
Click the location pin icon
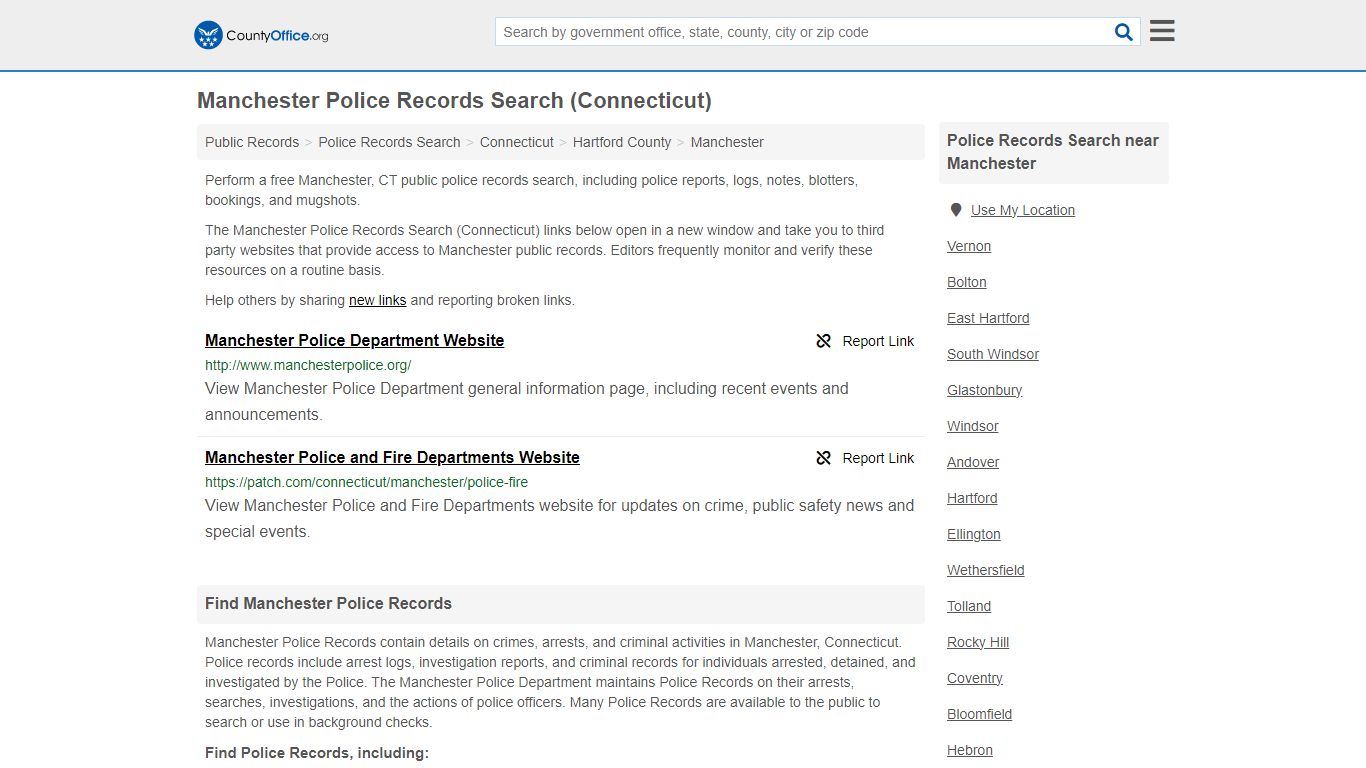point(956,210)
